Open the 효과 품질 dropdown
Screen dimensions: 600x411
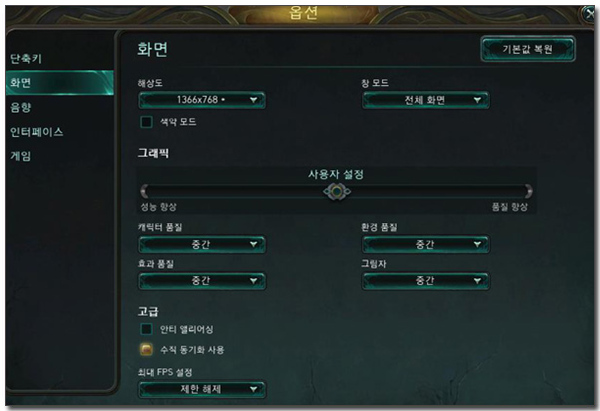click(x=202, y=281)
